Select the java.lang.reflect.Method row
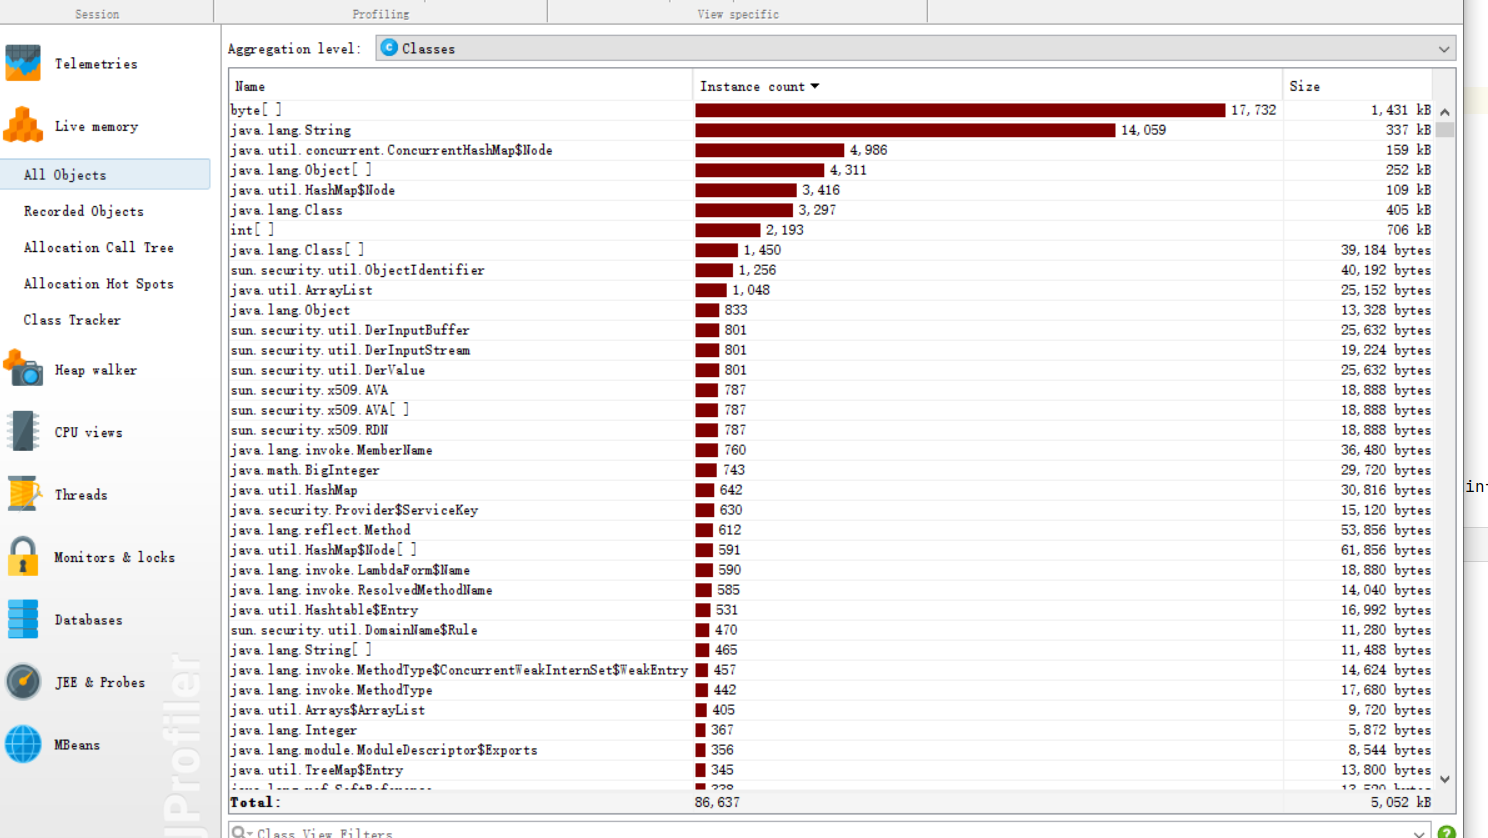 click(x=831, y=530)
